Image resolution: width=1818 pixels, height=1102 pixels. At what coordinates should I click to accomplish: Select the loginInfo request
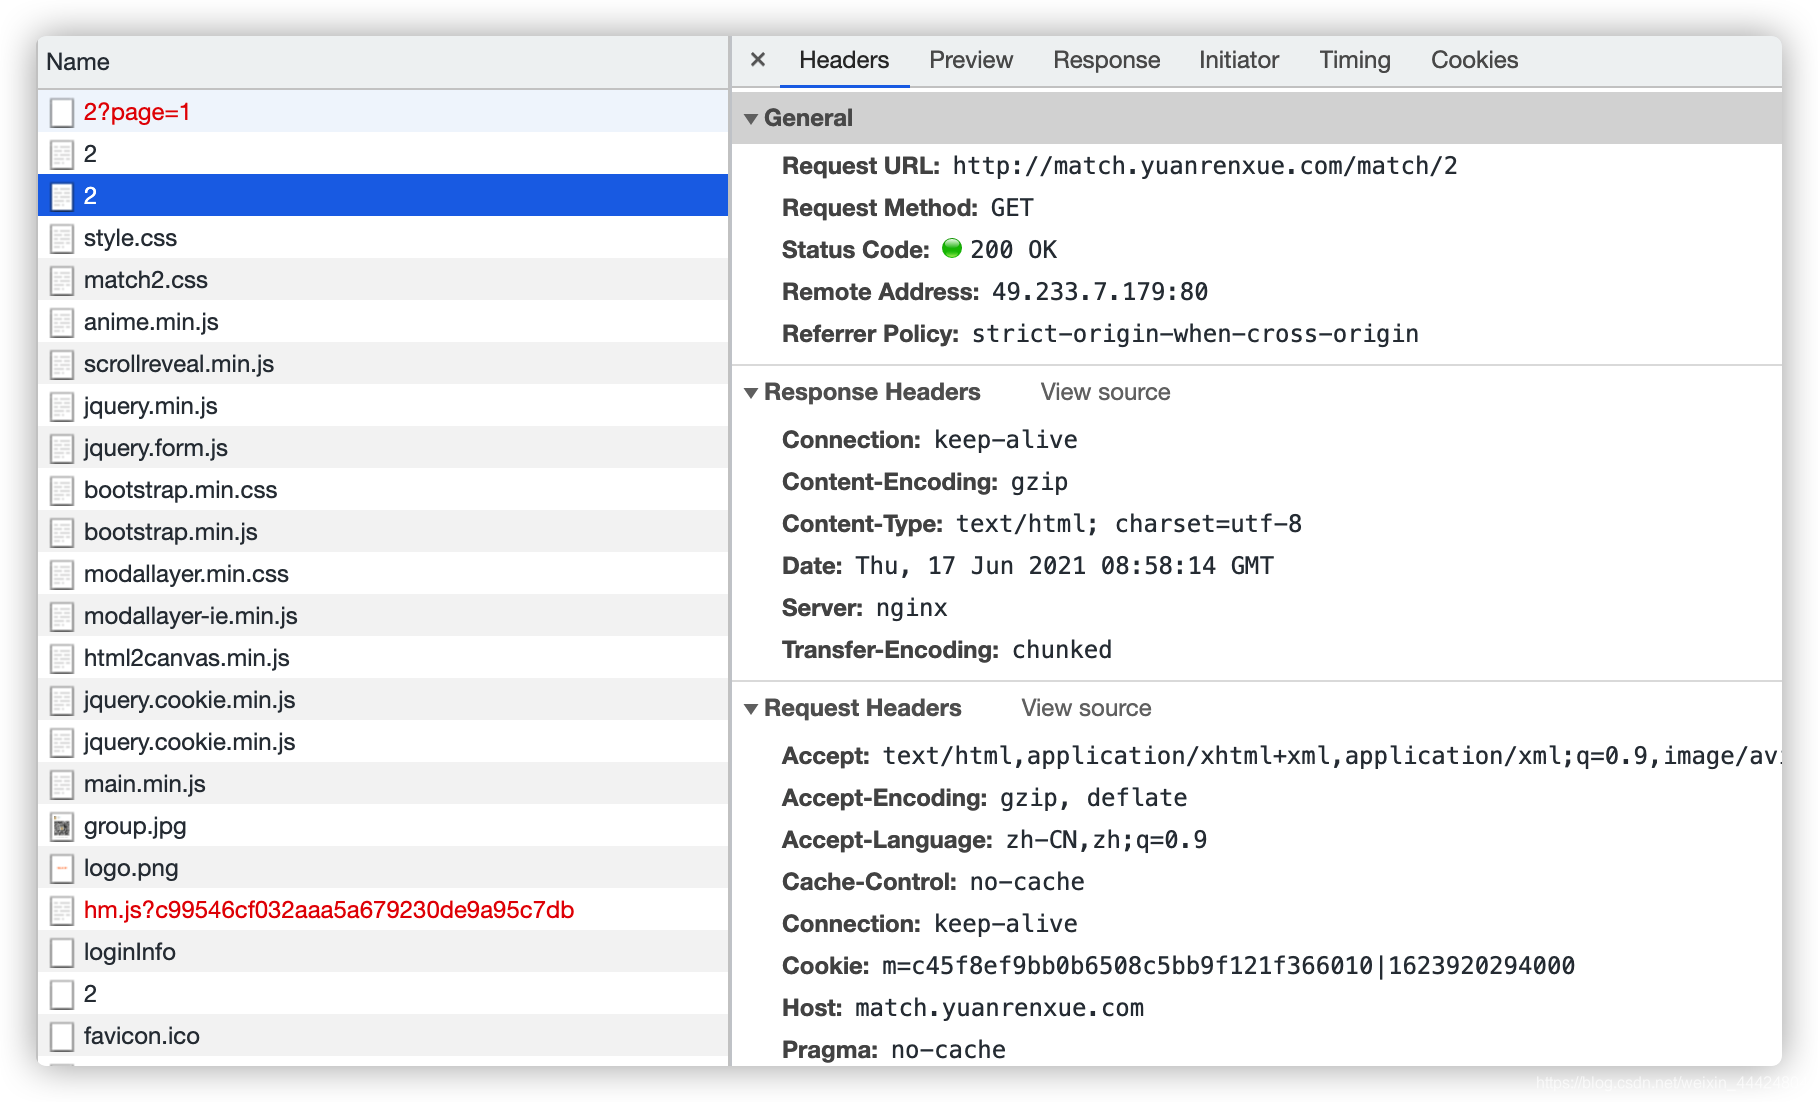pyautogui.click(x=383, y=952)
